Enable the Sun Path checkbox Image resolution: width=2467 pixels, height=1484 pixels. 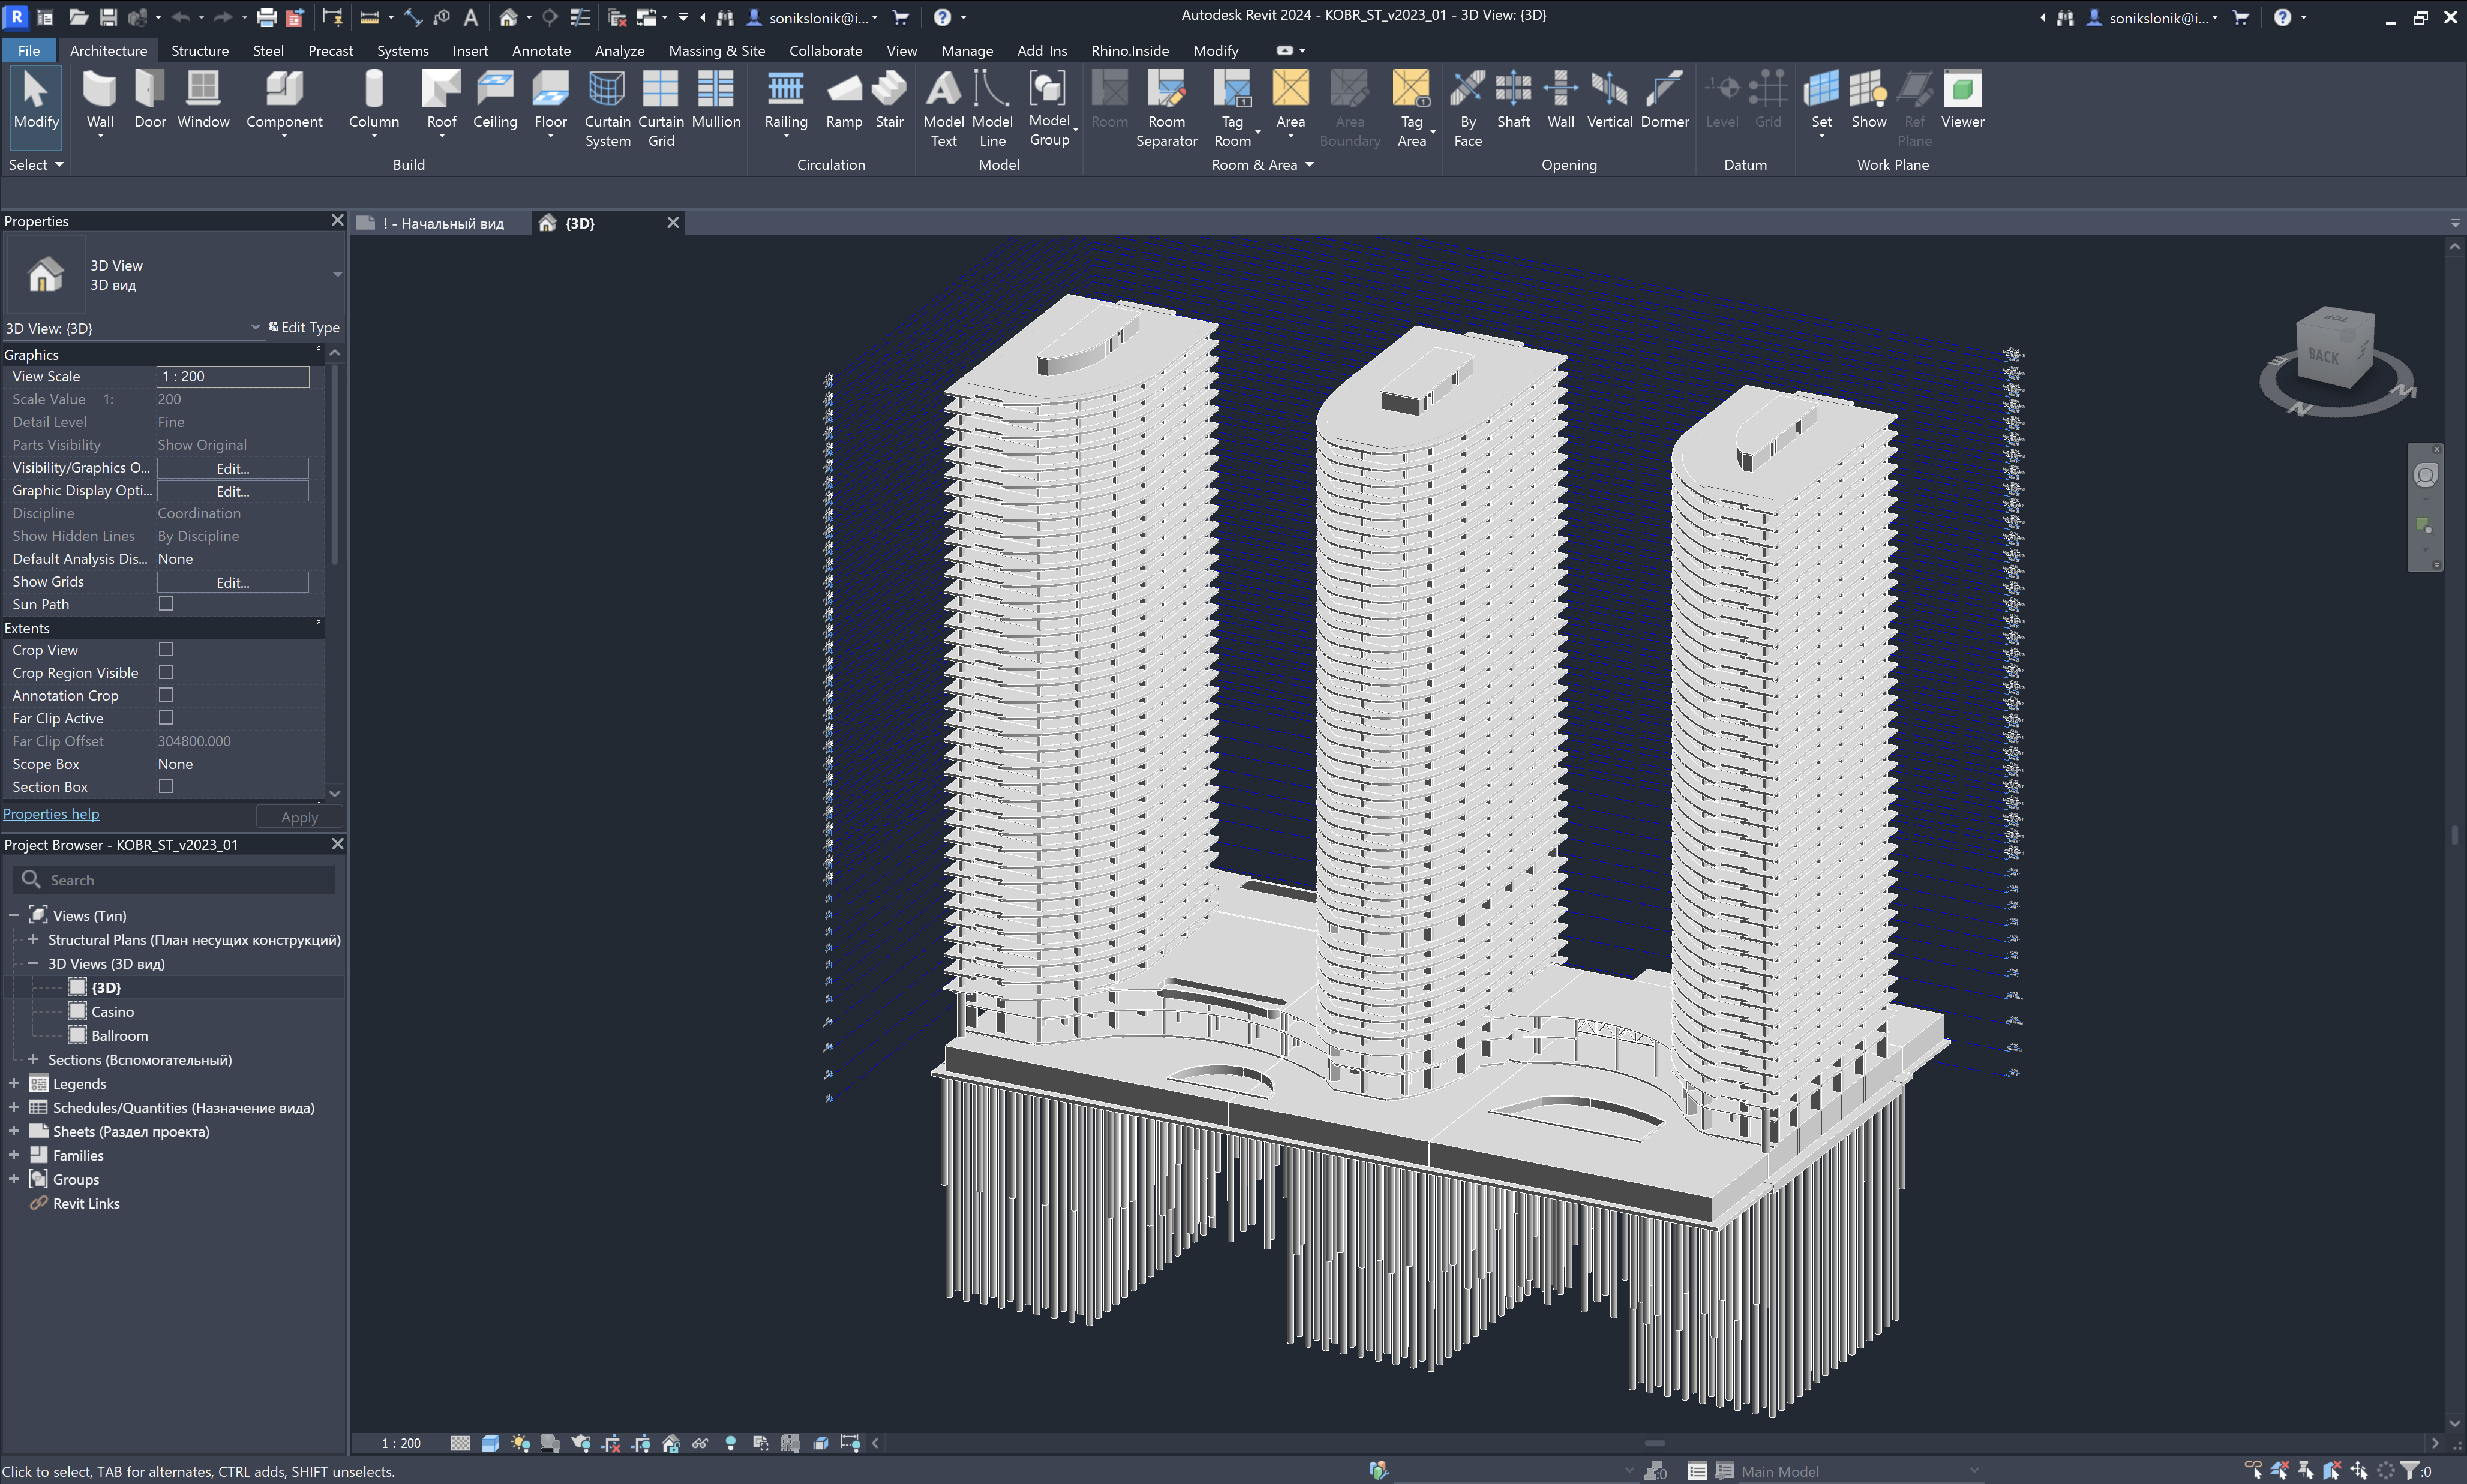pyautogui.click(x=166, y=604)
